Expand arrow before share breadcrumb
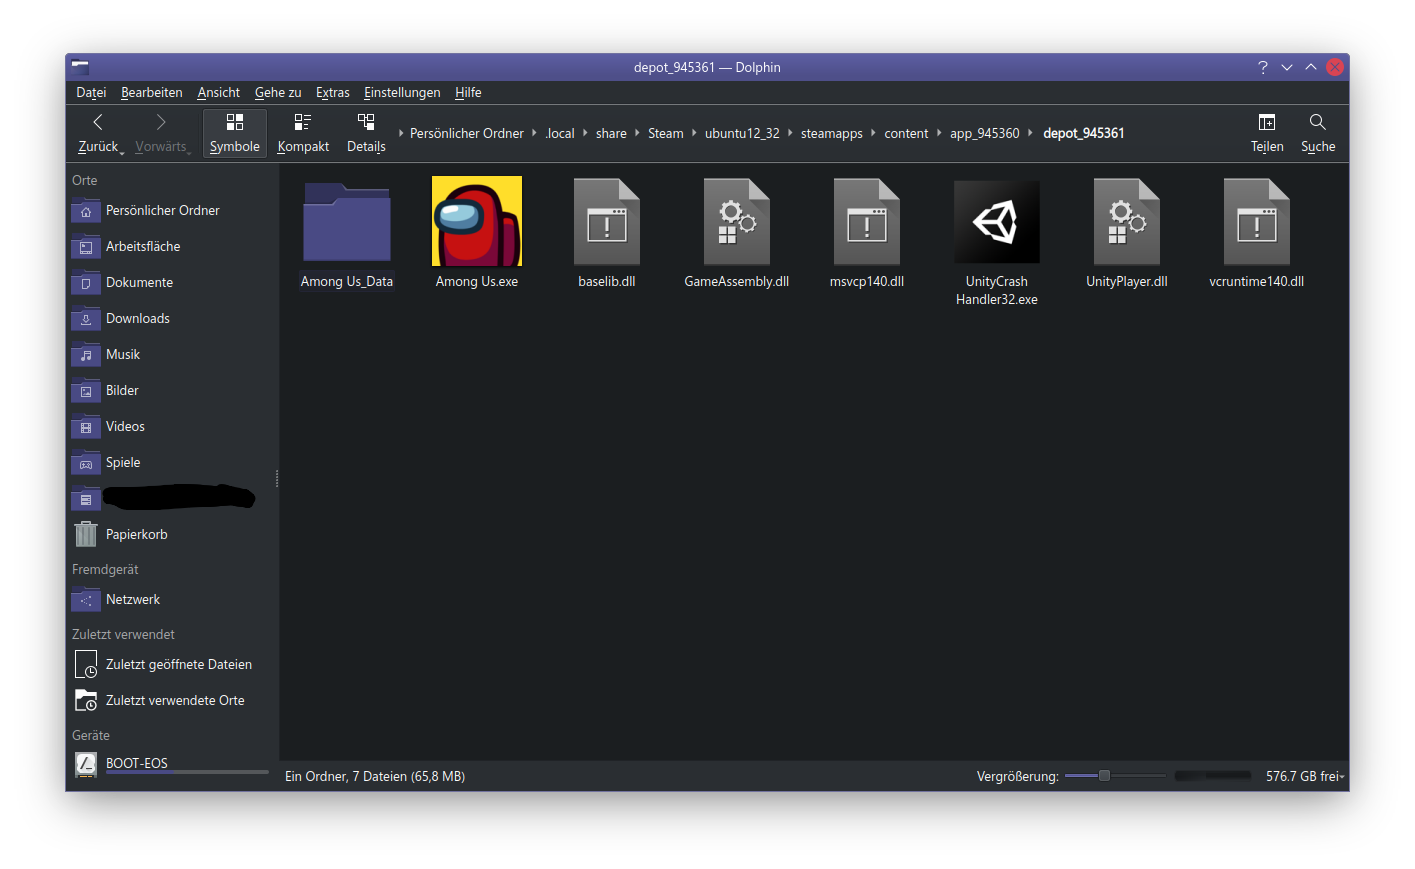 point(585,132)
